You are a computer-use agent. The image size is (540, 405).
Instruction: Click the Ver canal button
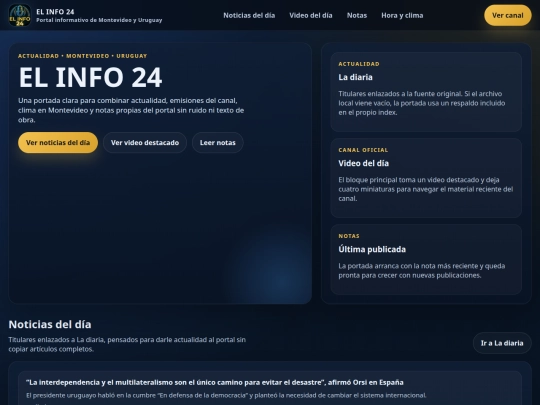pos(508,15)
